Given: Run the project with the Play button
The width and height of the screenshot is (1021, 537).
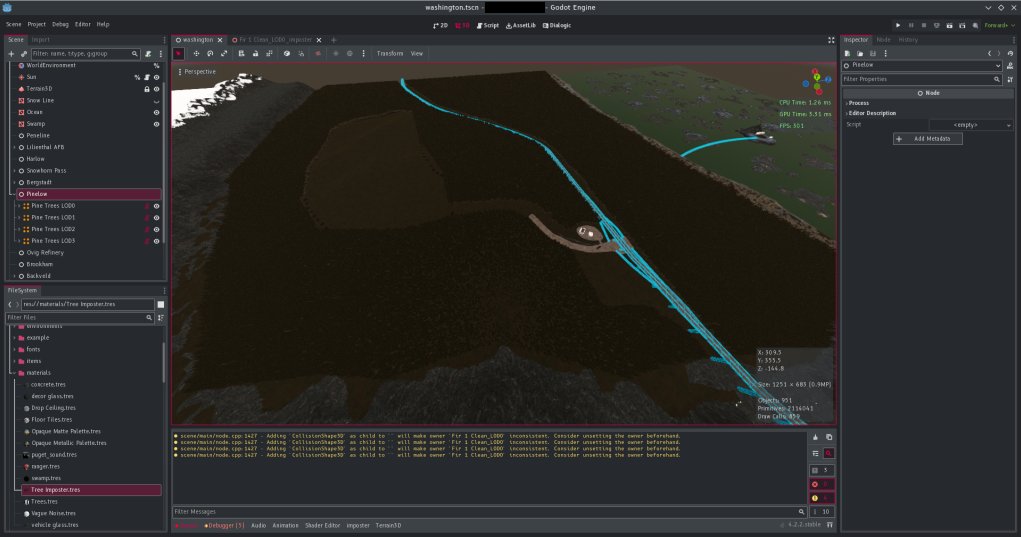Looking at the screenshot, I should coord(898,25).
